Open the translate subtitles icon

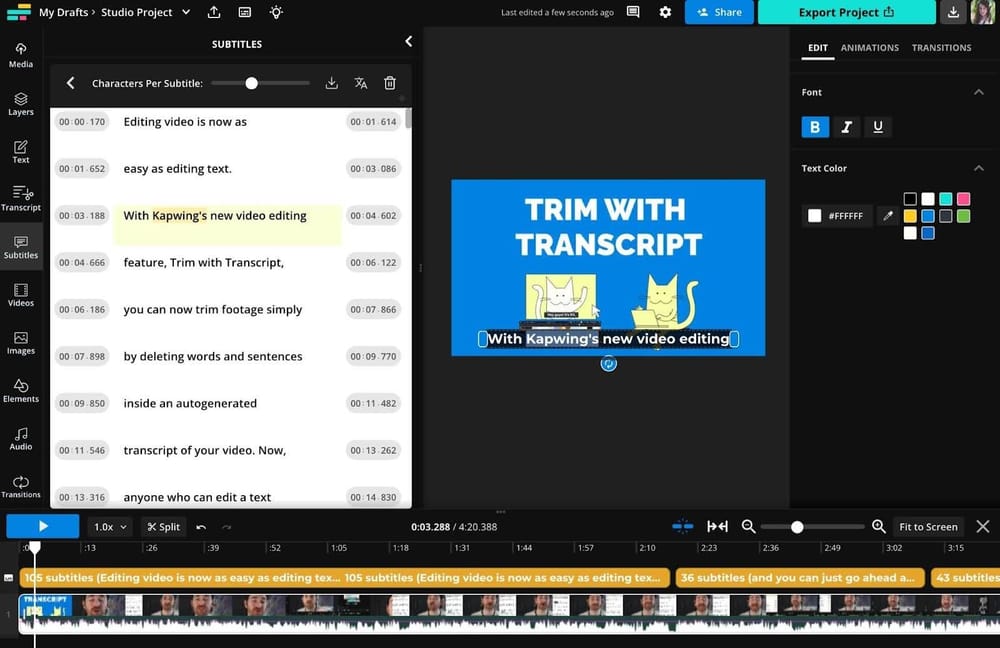tap(361, 83)
